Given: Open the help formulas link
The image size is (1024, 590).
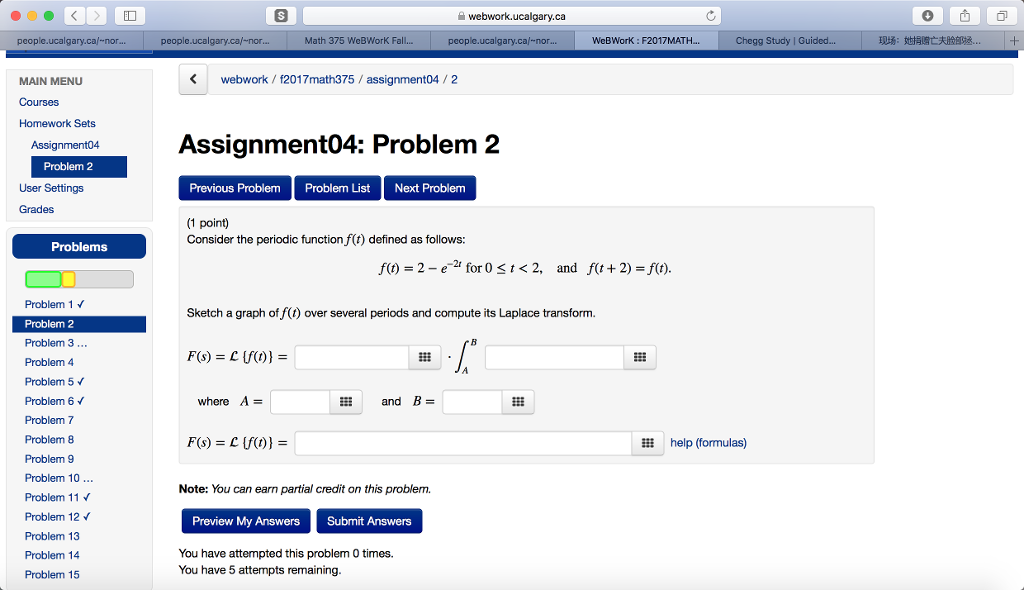Looking at the screenshot, I should pyautogui.click(x=708, y=442).
